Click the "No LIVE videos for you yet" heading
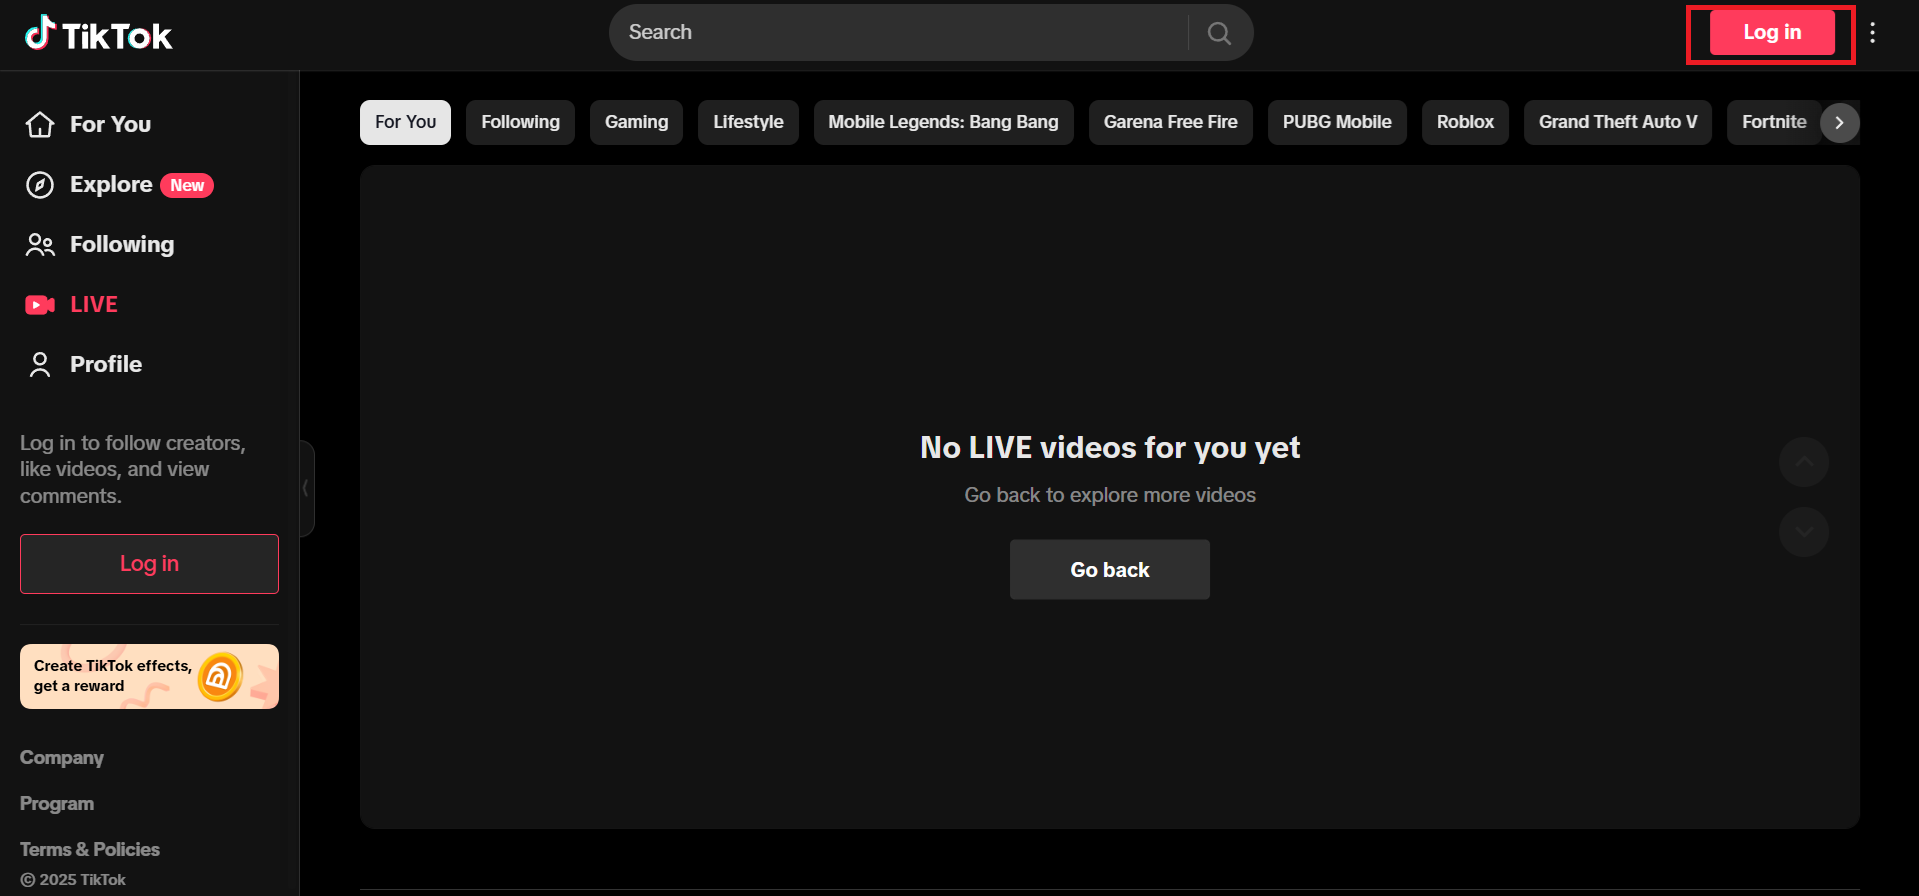The height and width of the screenshot is (896, 1919). coord(1110,447)
